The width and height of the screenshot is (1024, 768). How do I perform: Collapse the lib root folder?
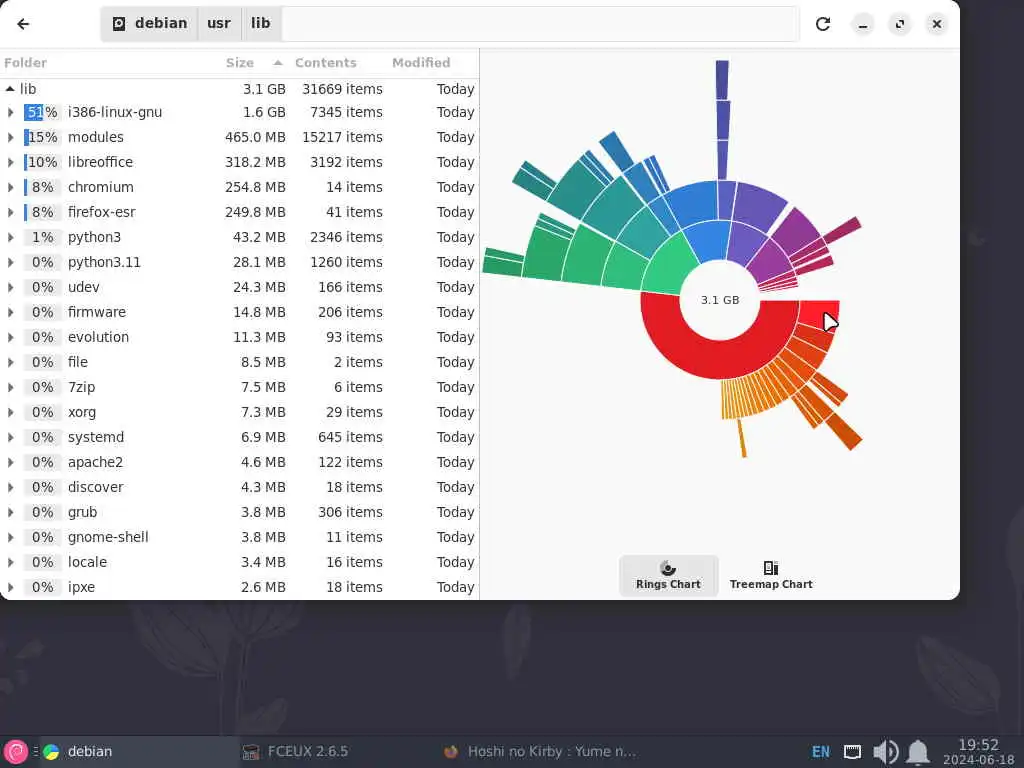click(10, 89)
